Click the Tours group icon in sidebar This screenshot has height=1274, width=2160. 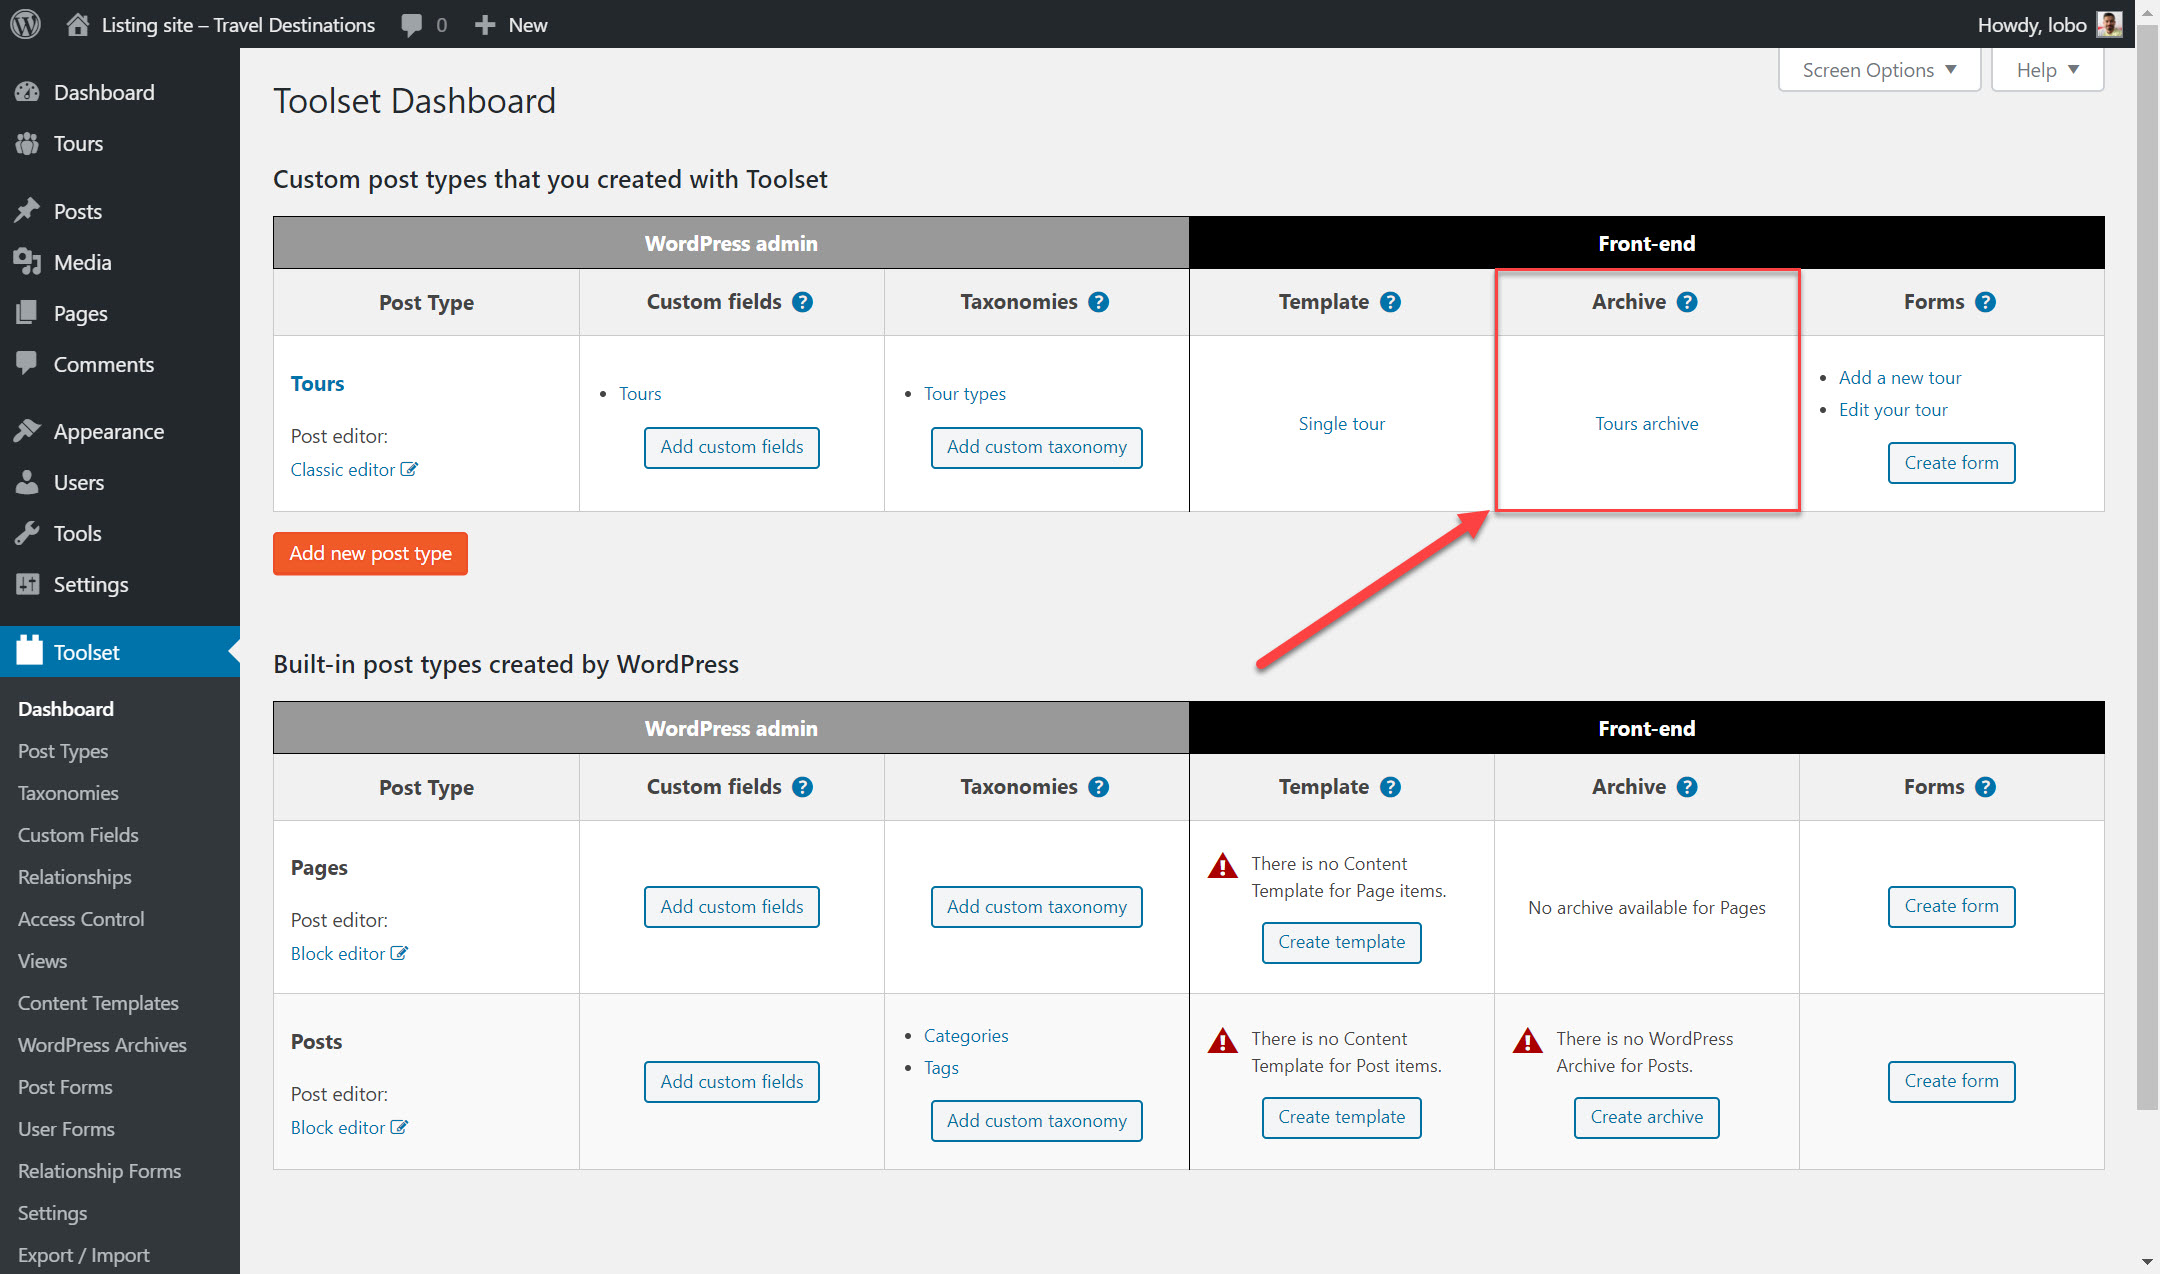coord(27,143)
